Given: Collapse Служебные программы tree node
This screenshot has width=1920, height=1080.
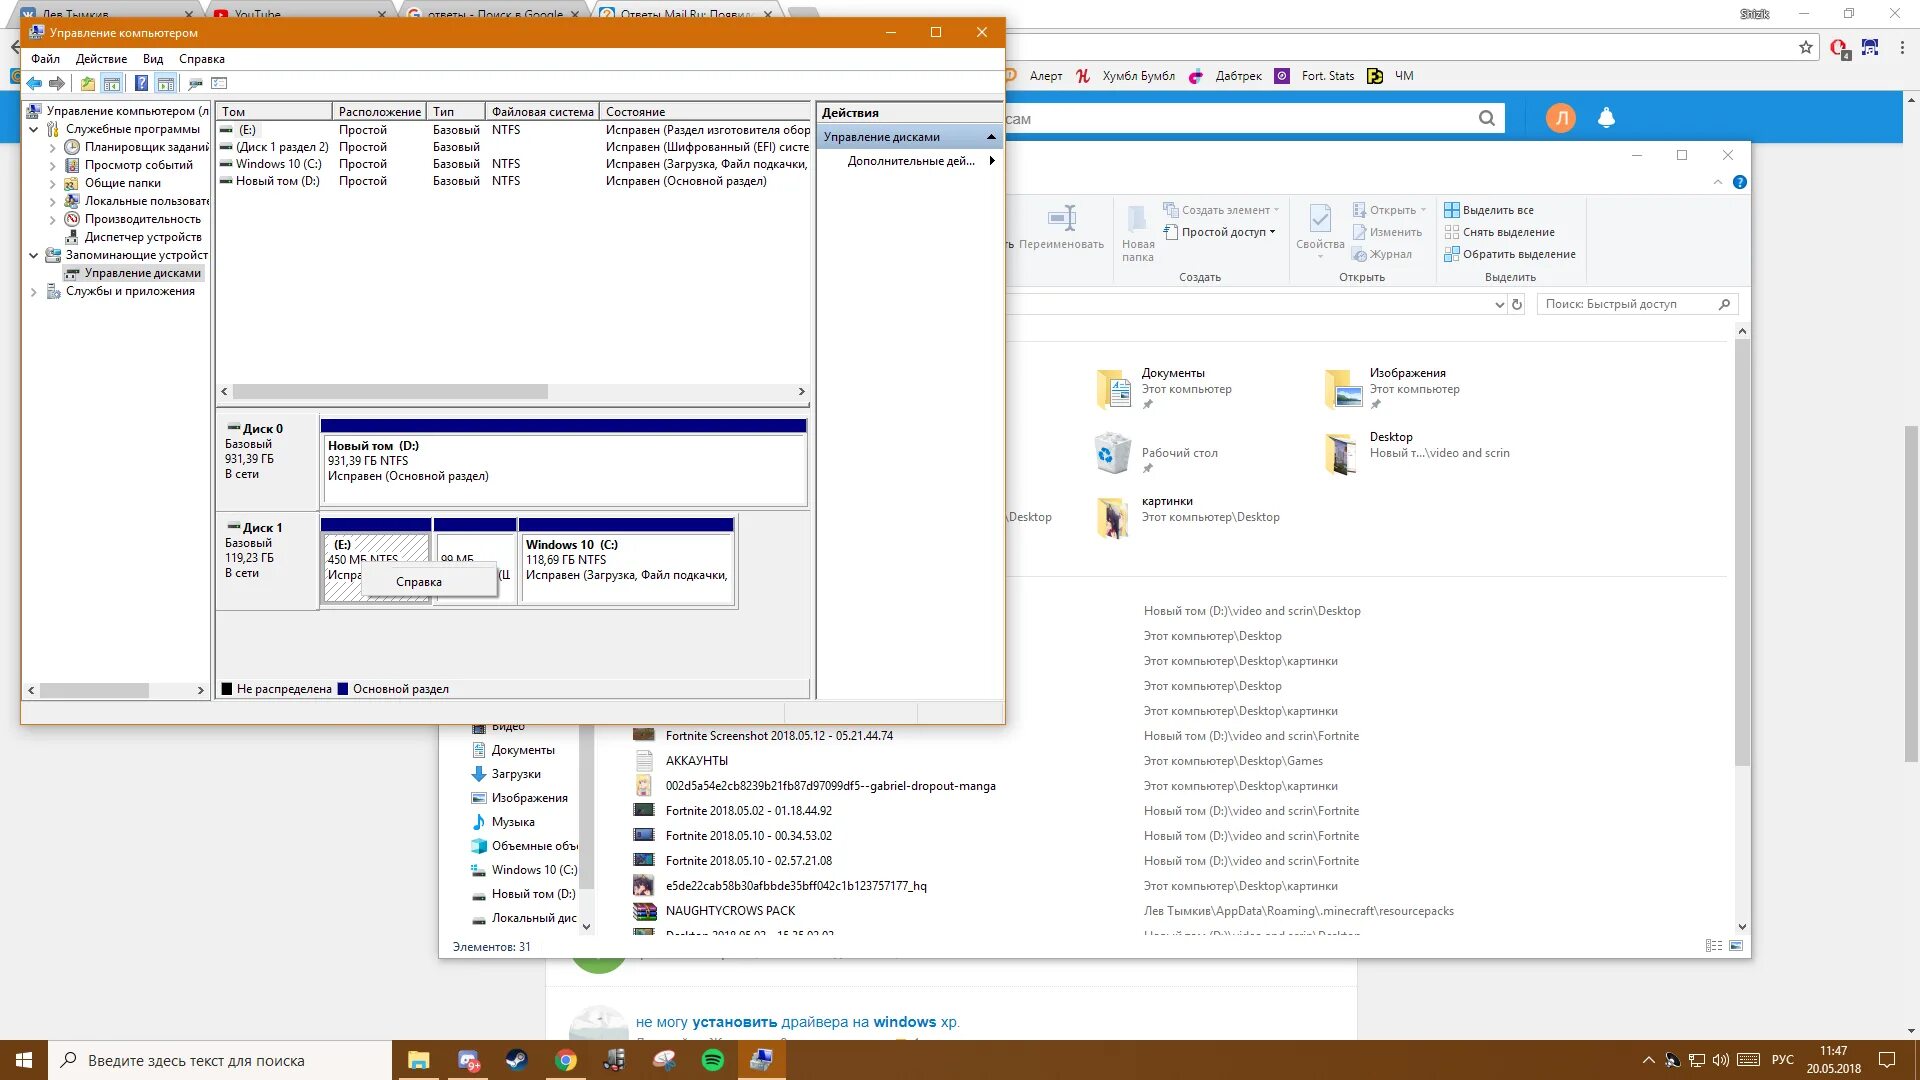Looking at the screenshot, I should click(34, 129).
